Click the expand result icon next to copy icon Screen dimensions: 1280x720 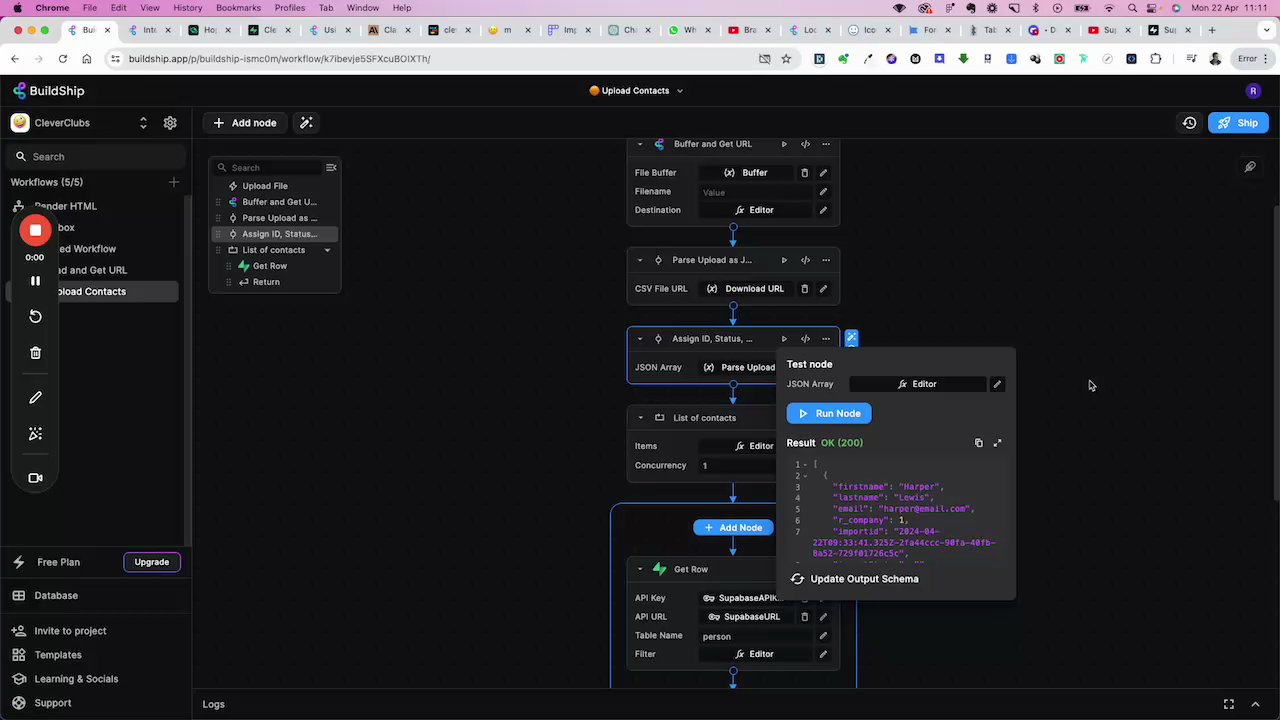(997, 442)
